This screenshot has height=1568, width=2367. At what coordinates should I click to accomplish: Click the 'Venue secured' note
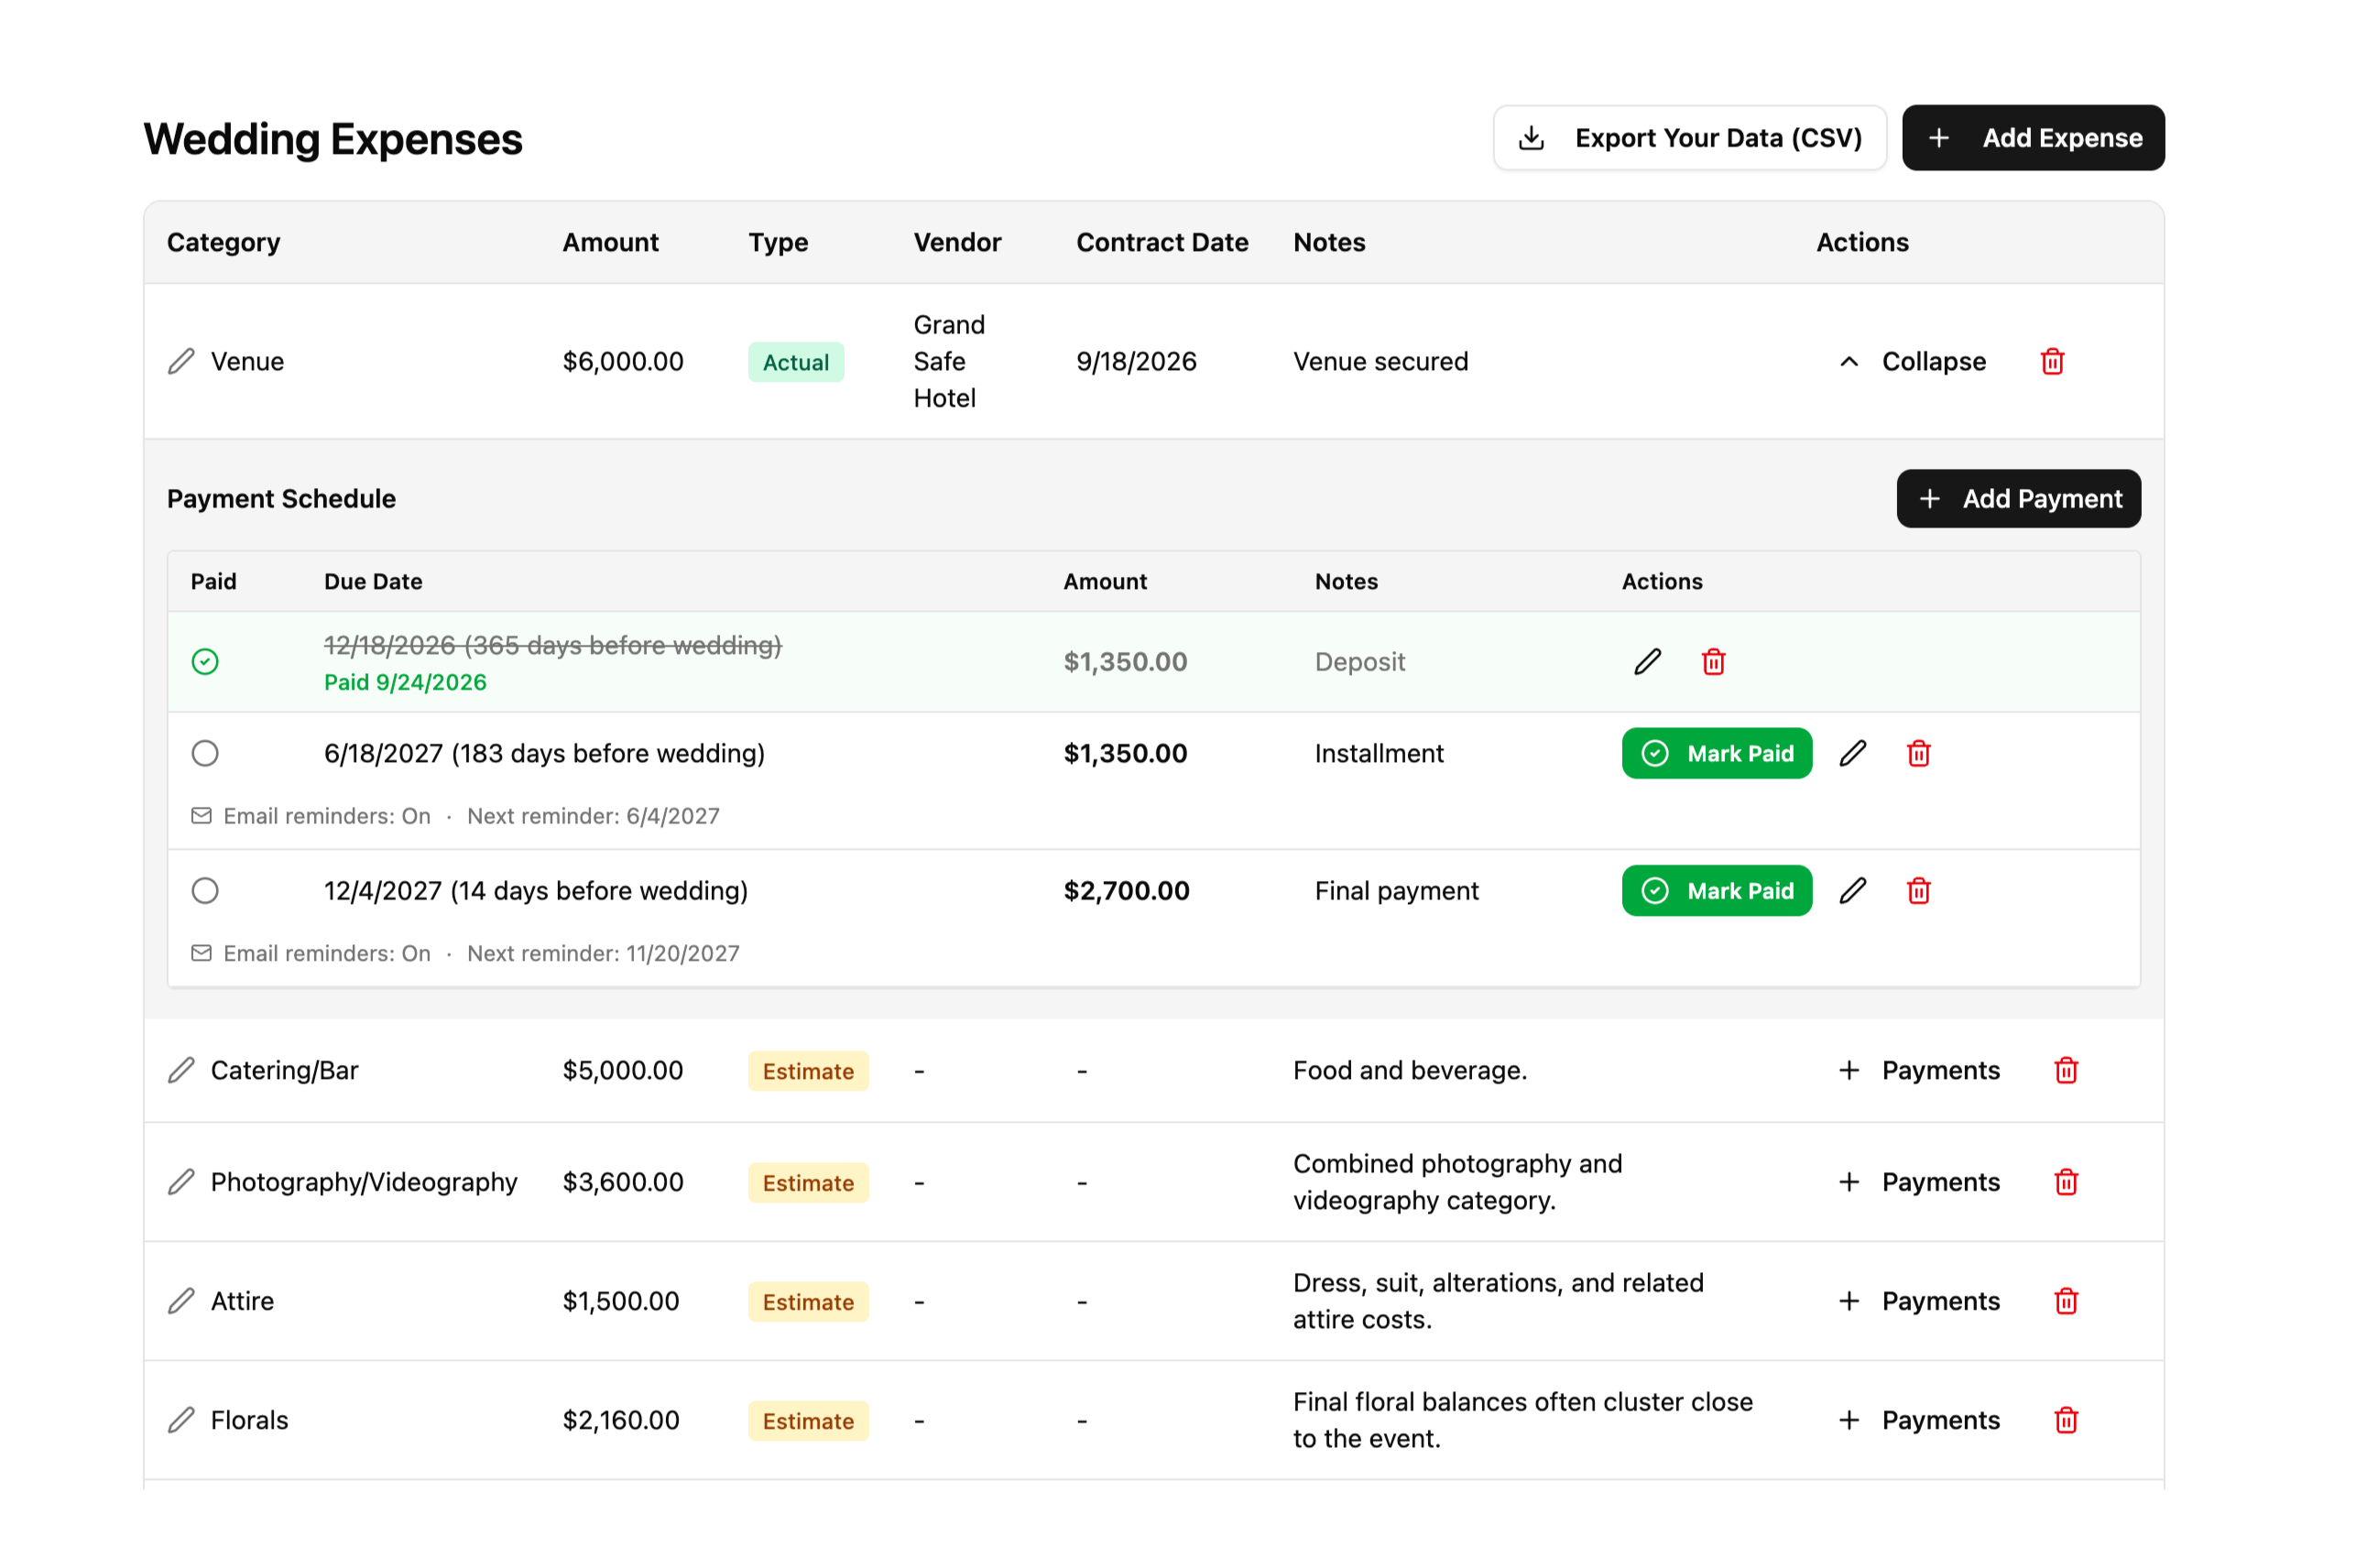point(1380,362)
